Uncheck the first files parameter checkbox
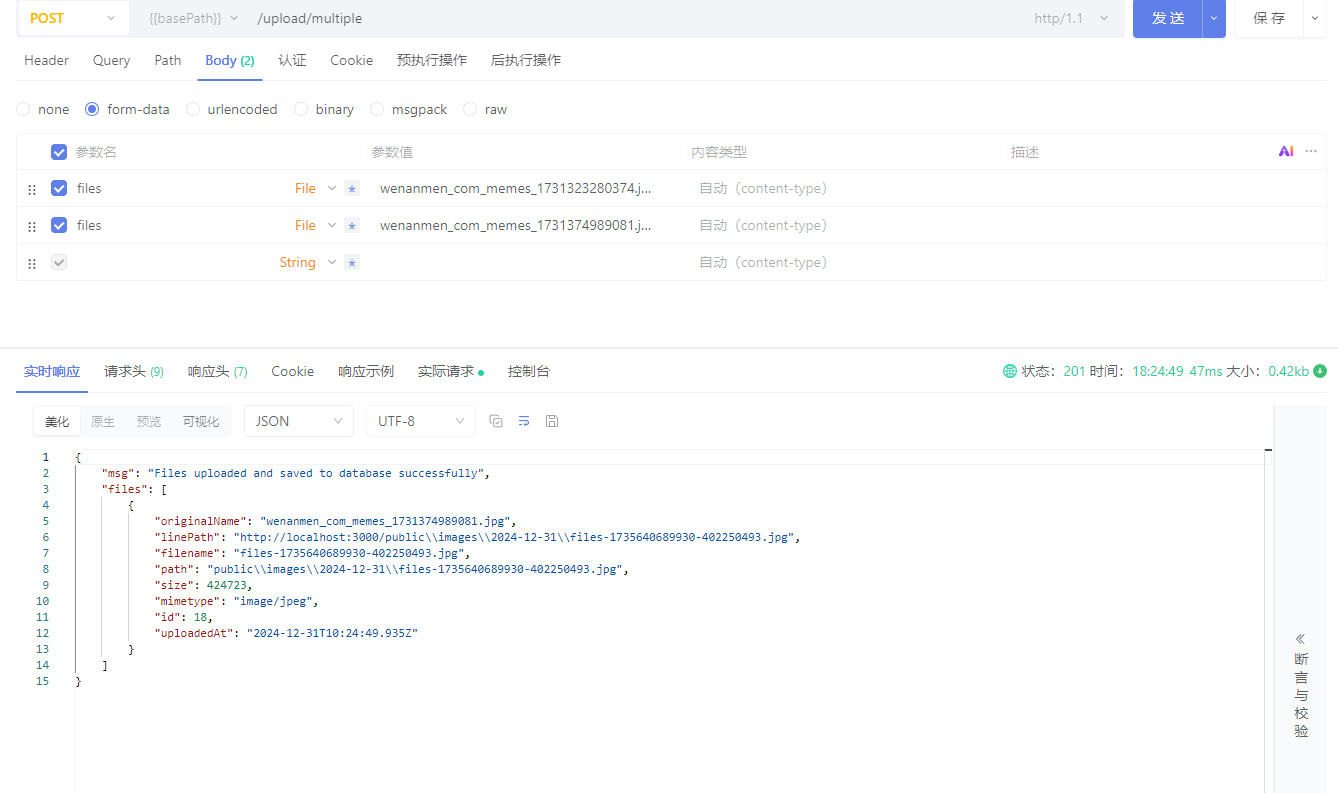Image resolution: width=1338 pixels, height=793 pixels. 59,188
